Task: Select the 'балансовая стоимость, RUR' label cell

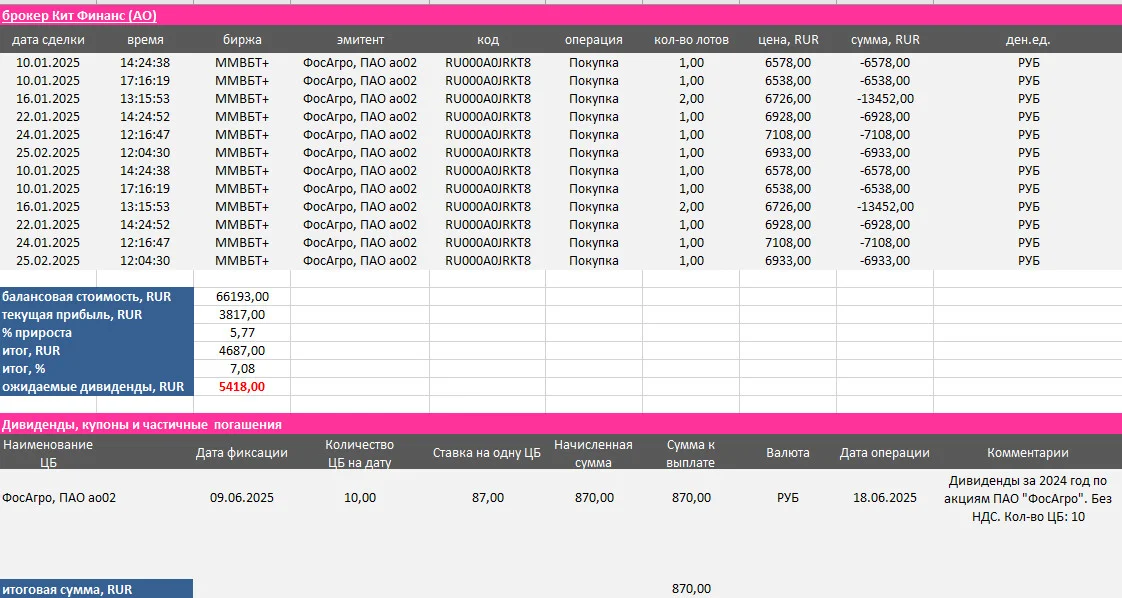Action: coord(97,296)
